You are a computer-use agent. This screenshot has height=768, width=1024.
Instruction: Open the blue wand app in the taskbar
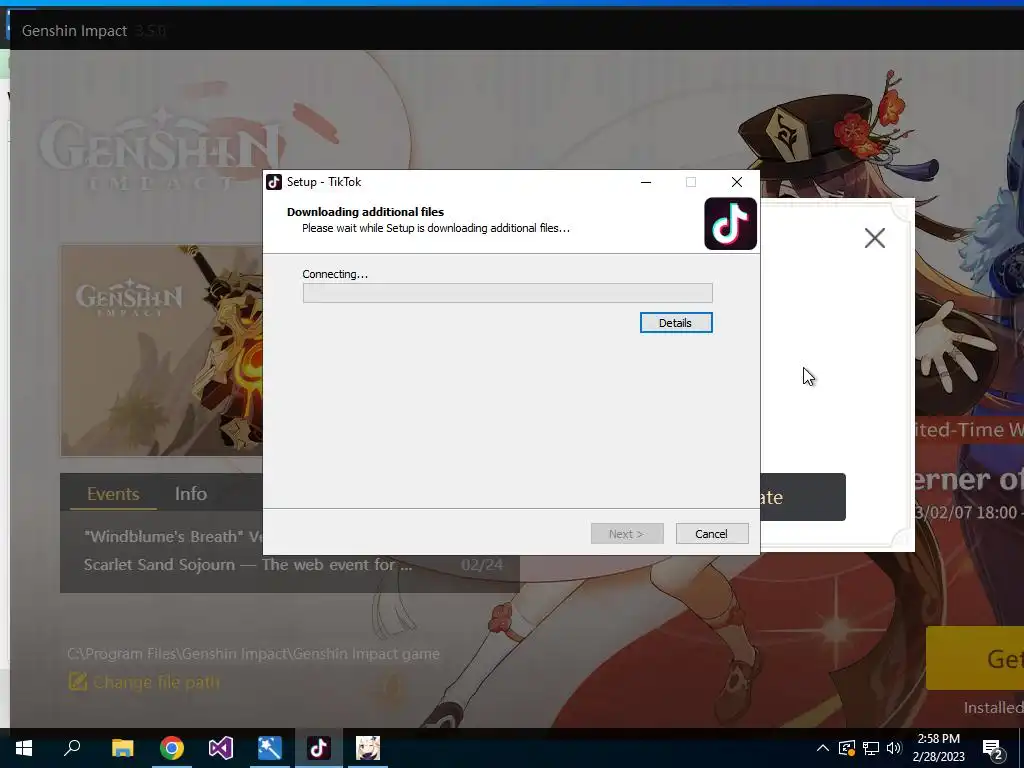coord(270,748)
